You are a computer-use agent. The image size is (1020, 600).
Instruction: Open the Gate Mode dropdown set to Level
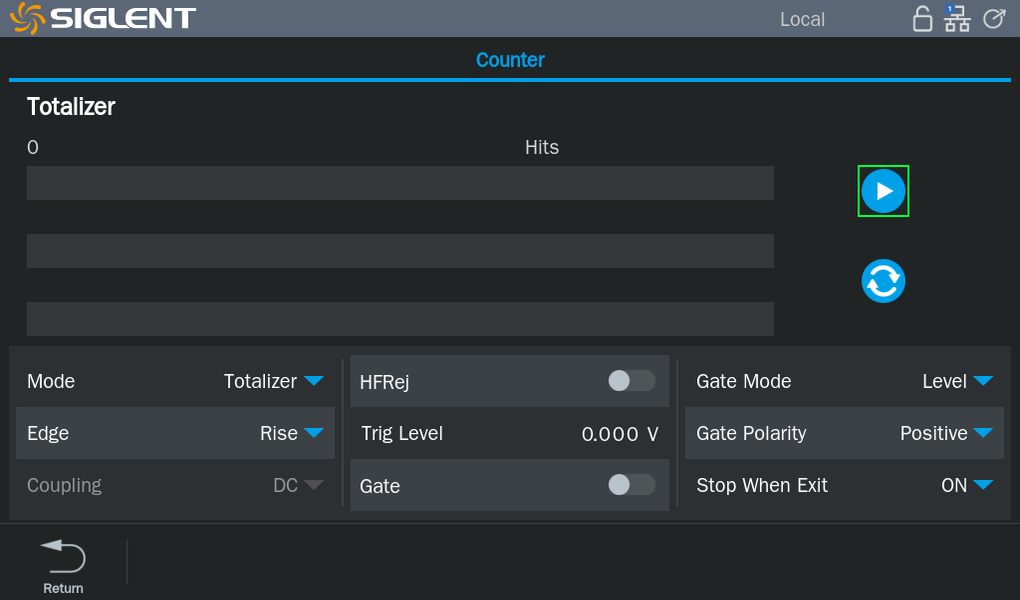(957, 381)
